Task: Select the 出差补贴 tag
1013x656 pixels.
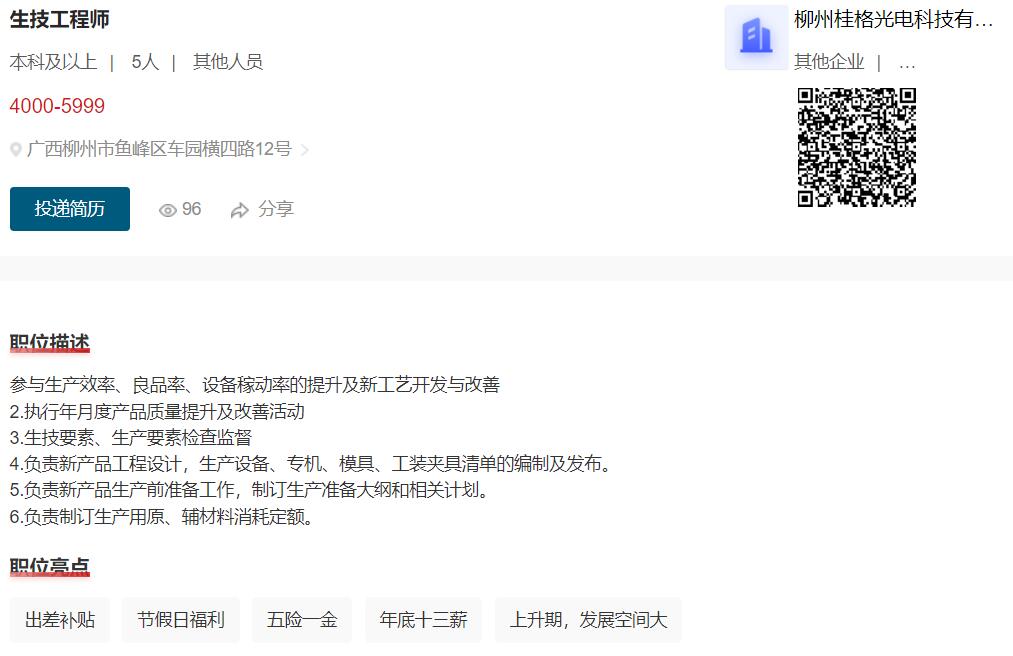Action: [x=60, y=620]
